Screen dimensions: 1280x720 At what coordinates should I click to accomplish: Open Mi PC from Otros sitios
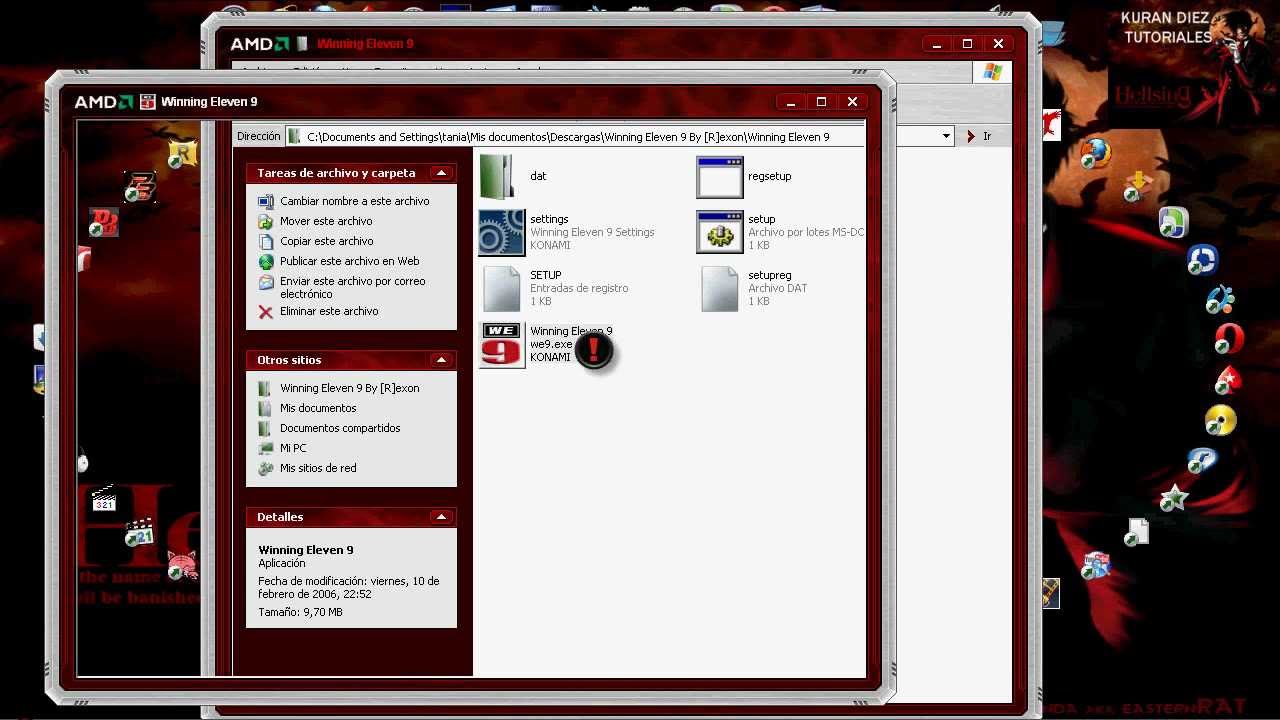pos(293,448)
